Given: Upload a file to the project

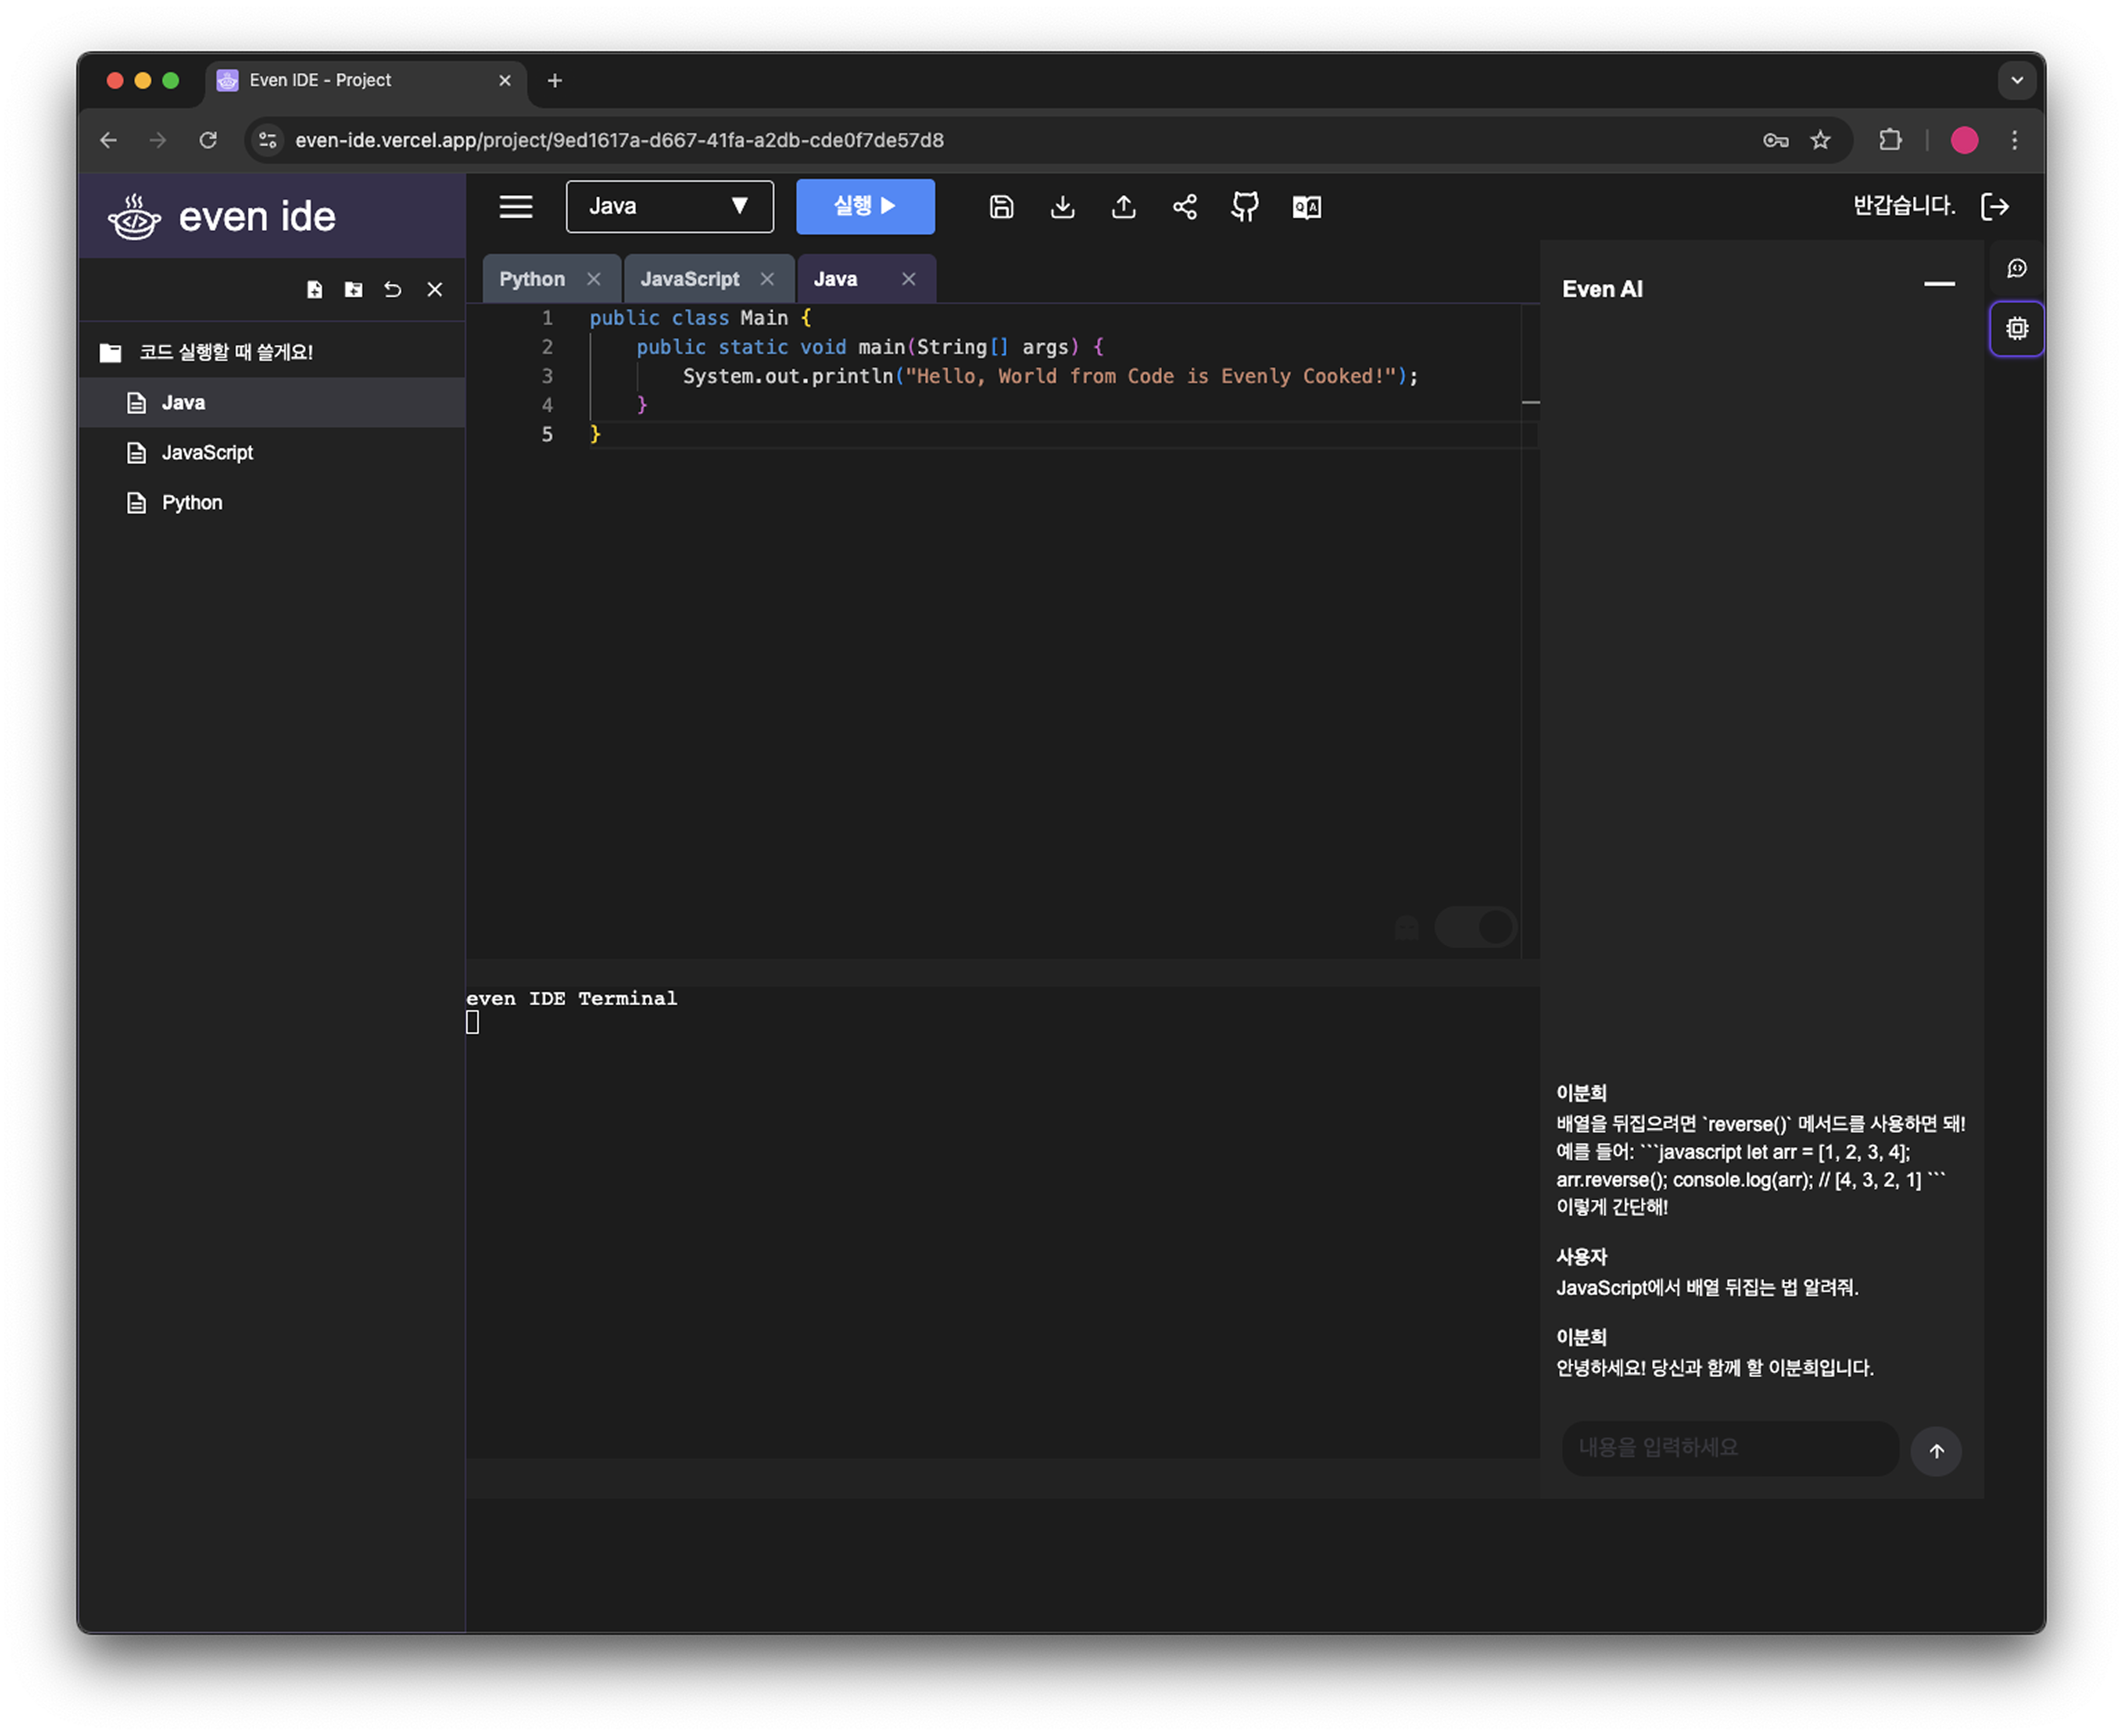Looking at the screenshot, I should [1123, 207].
